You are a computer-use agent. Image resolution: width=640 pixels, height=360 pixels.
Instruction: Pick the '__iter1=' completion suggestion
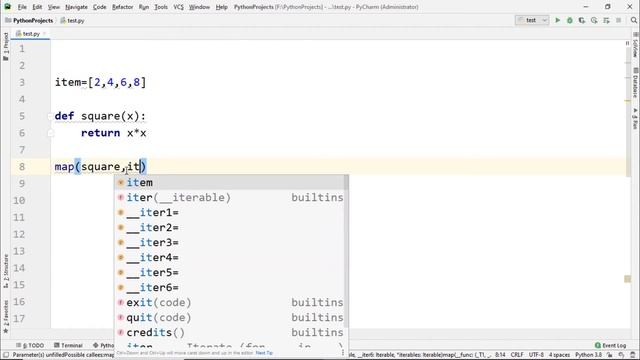tap(230, 213)
